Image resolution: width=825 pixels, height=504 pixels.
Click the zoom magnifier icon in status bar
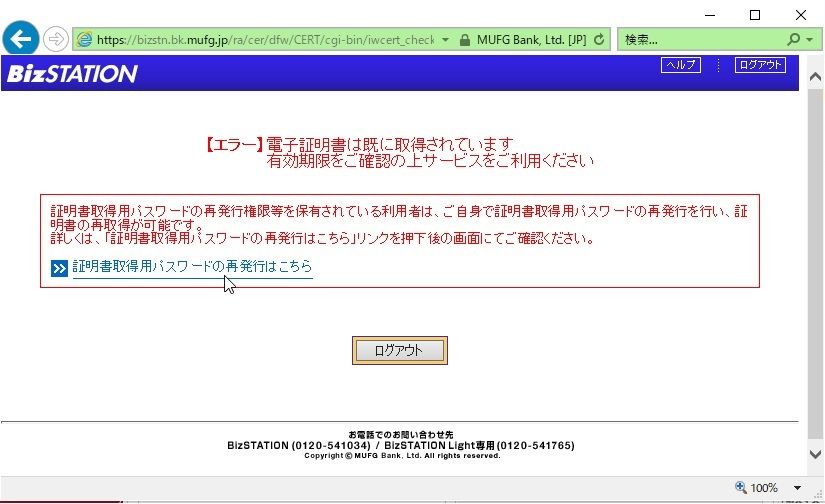pos(741,487)
